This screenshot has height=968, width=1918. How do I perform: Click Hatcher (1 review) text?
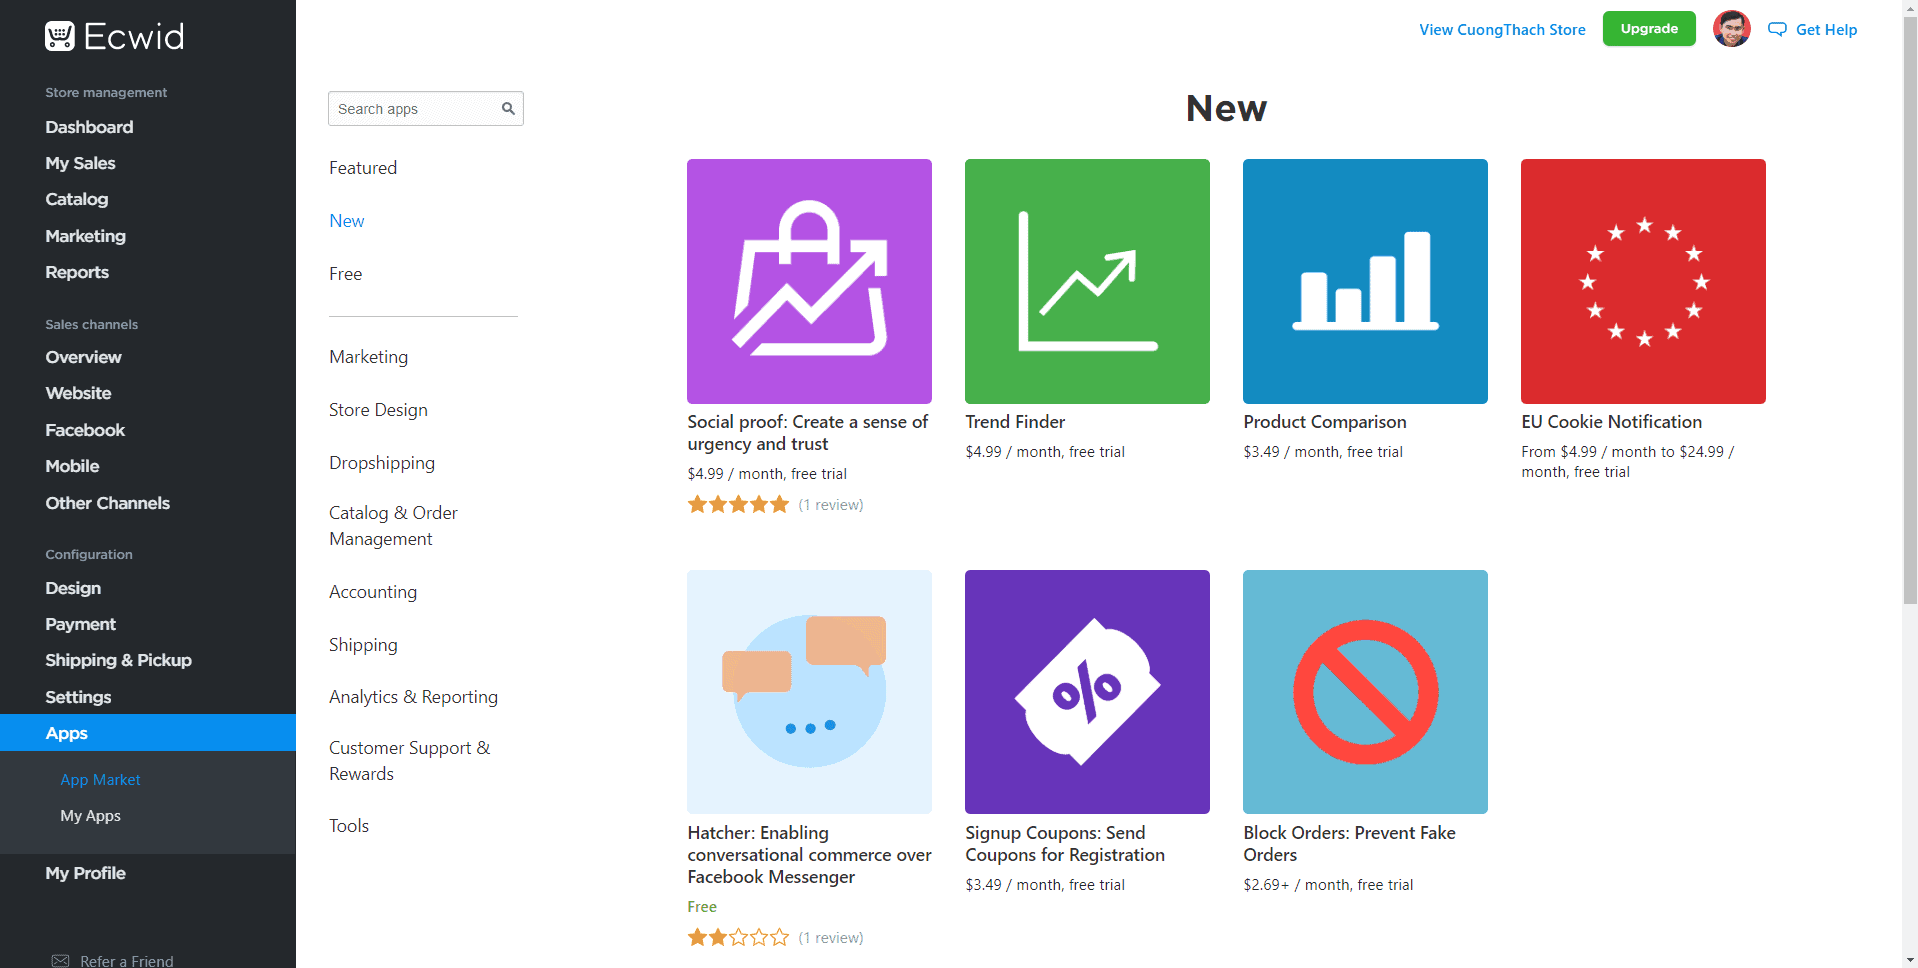[831, 938]
